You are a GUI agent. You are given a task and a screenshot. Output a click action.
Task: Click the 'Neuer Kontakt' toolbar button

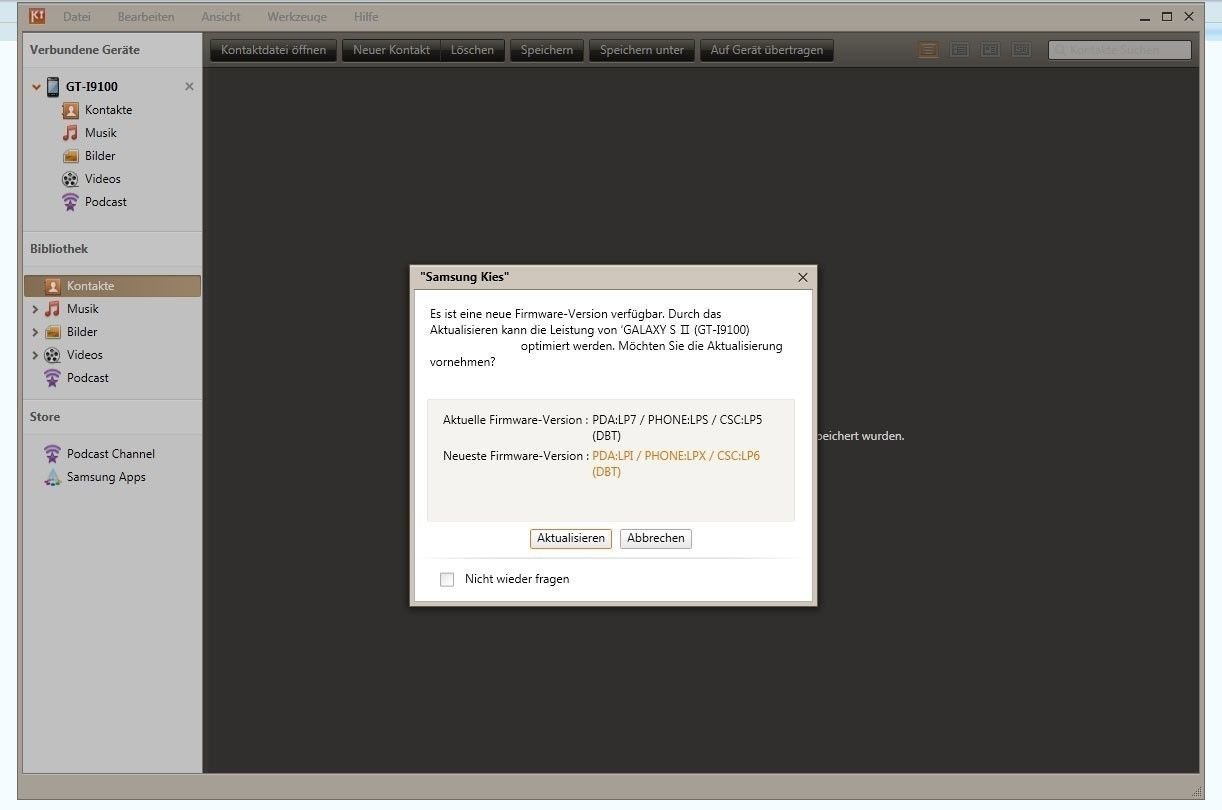point(391,50)
